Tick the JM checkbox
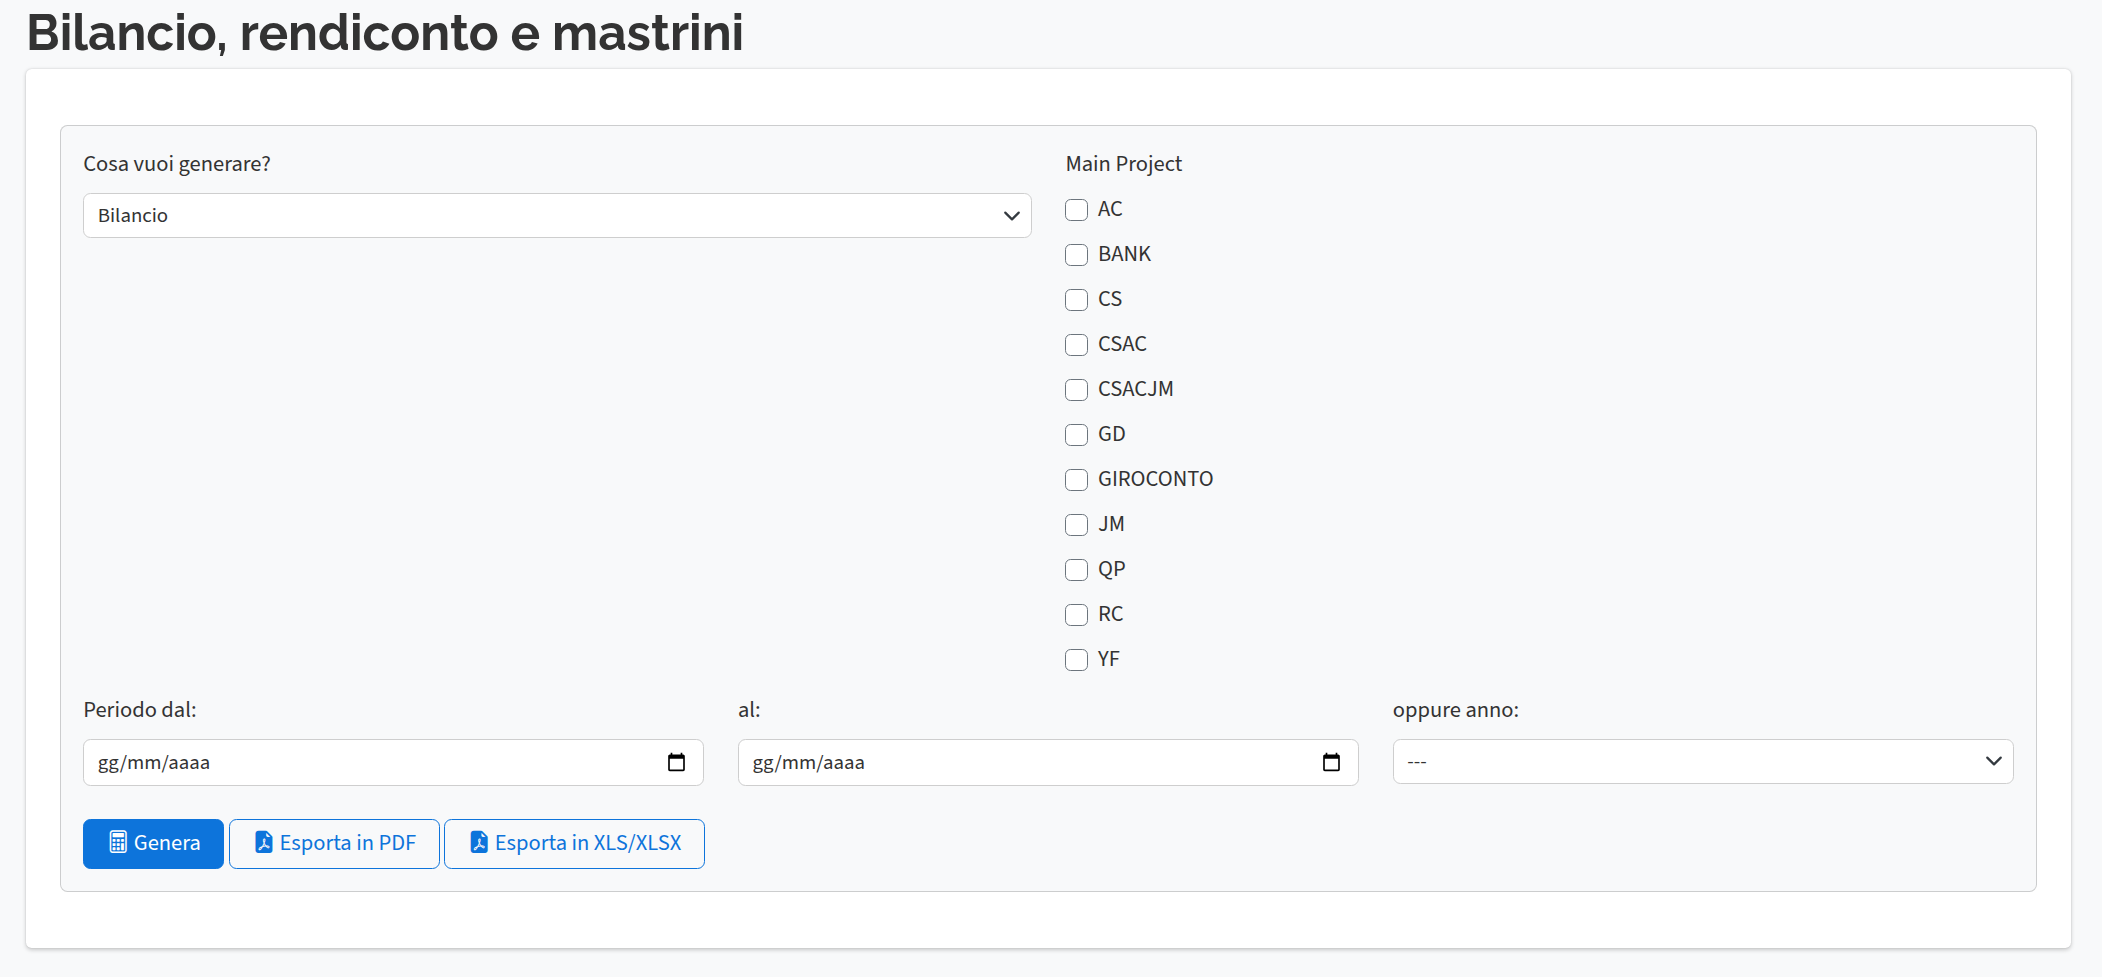 click(x=1076, y=525)
